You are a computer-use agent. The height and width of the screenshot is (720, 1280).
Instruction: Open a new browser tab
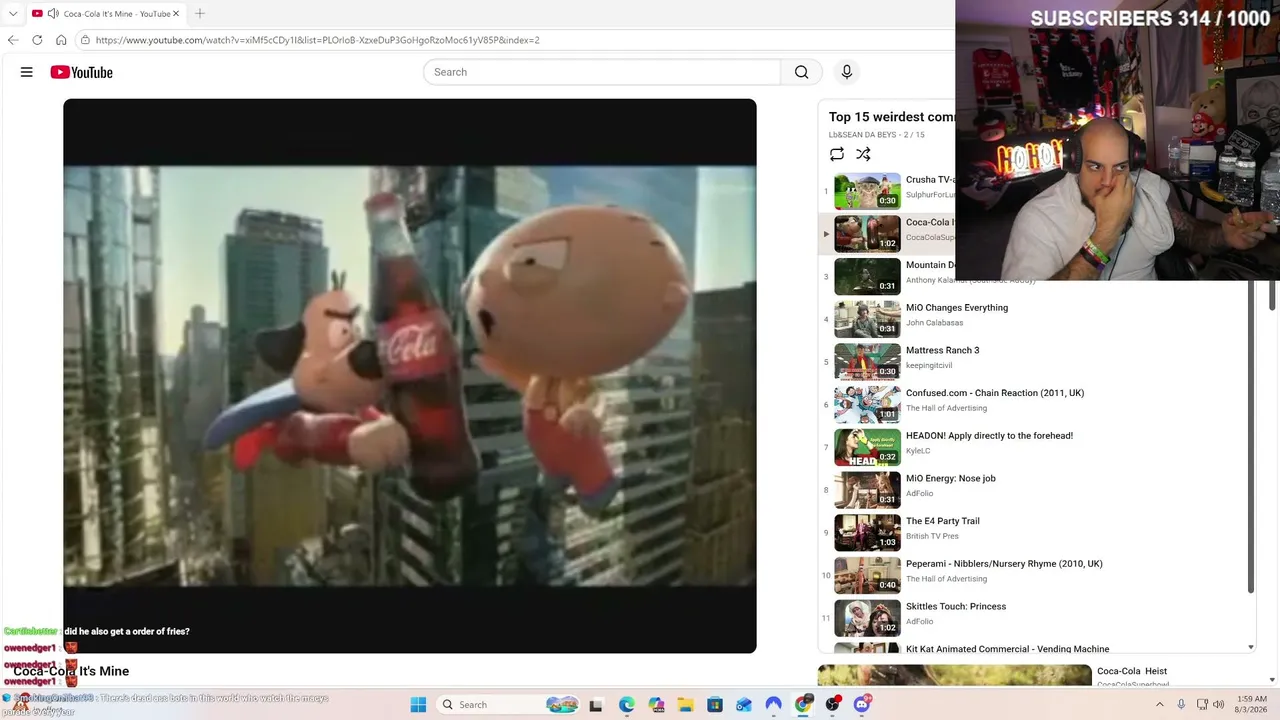[x=200, y=14]
